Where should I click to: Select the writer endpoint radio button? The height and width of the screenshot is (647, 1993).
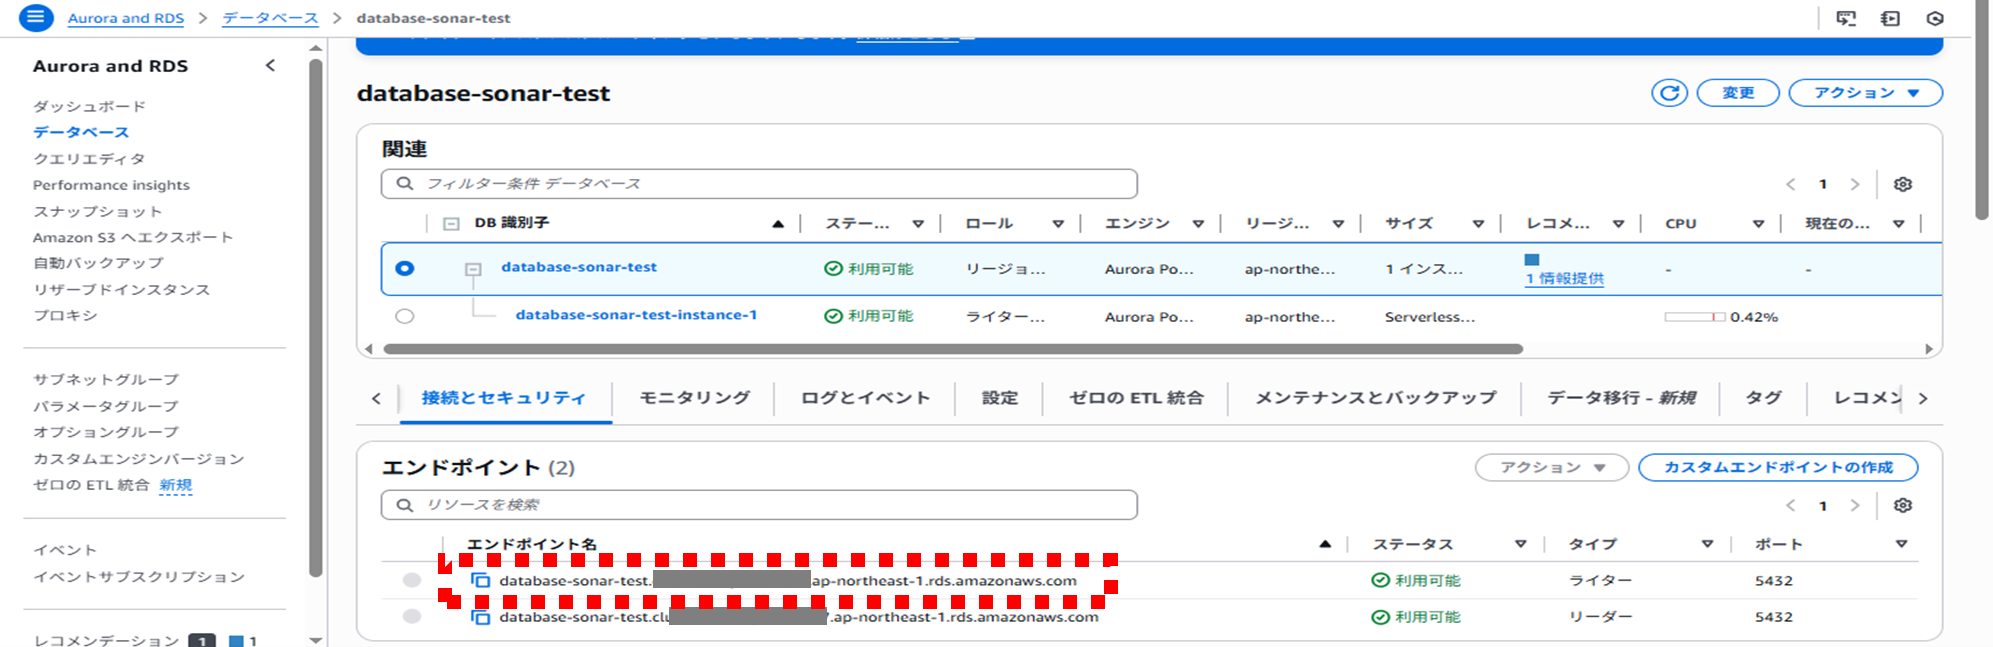tap(412, 580)
